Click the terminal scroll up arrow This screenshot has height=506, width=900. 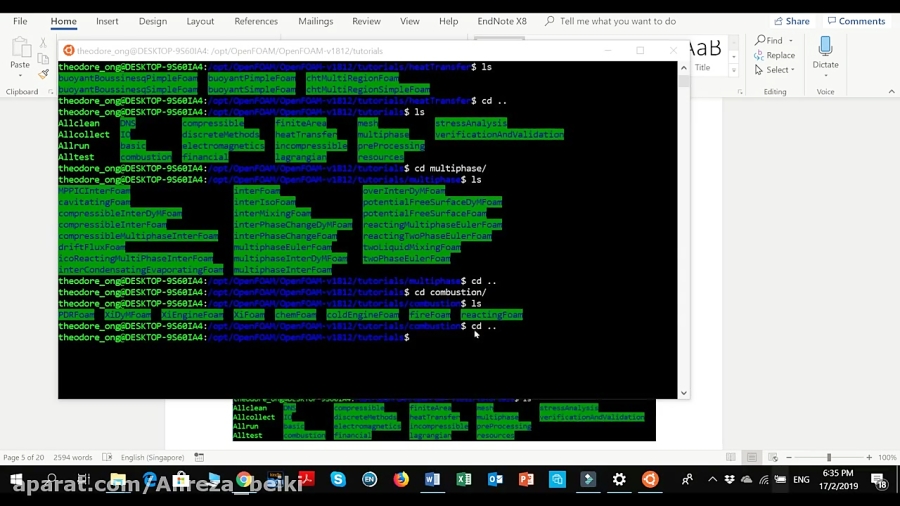(x=684, y=68)
